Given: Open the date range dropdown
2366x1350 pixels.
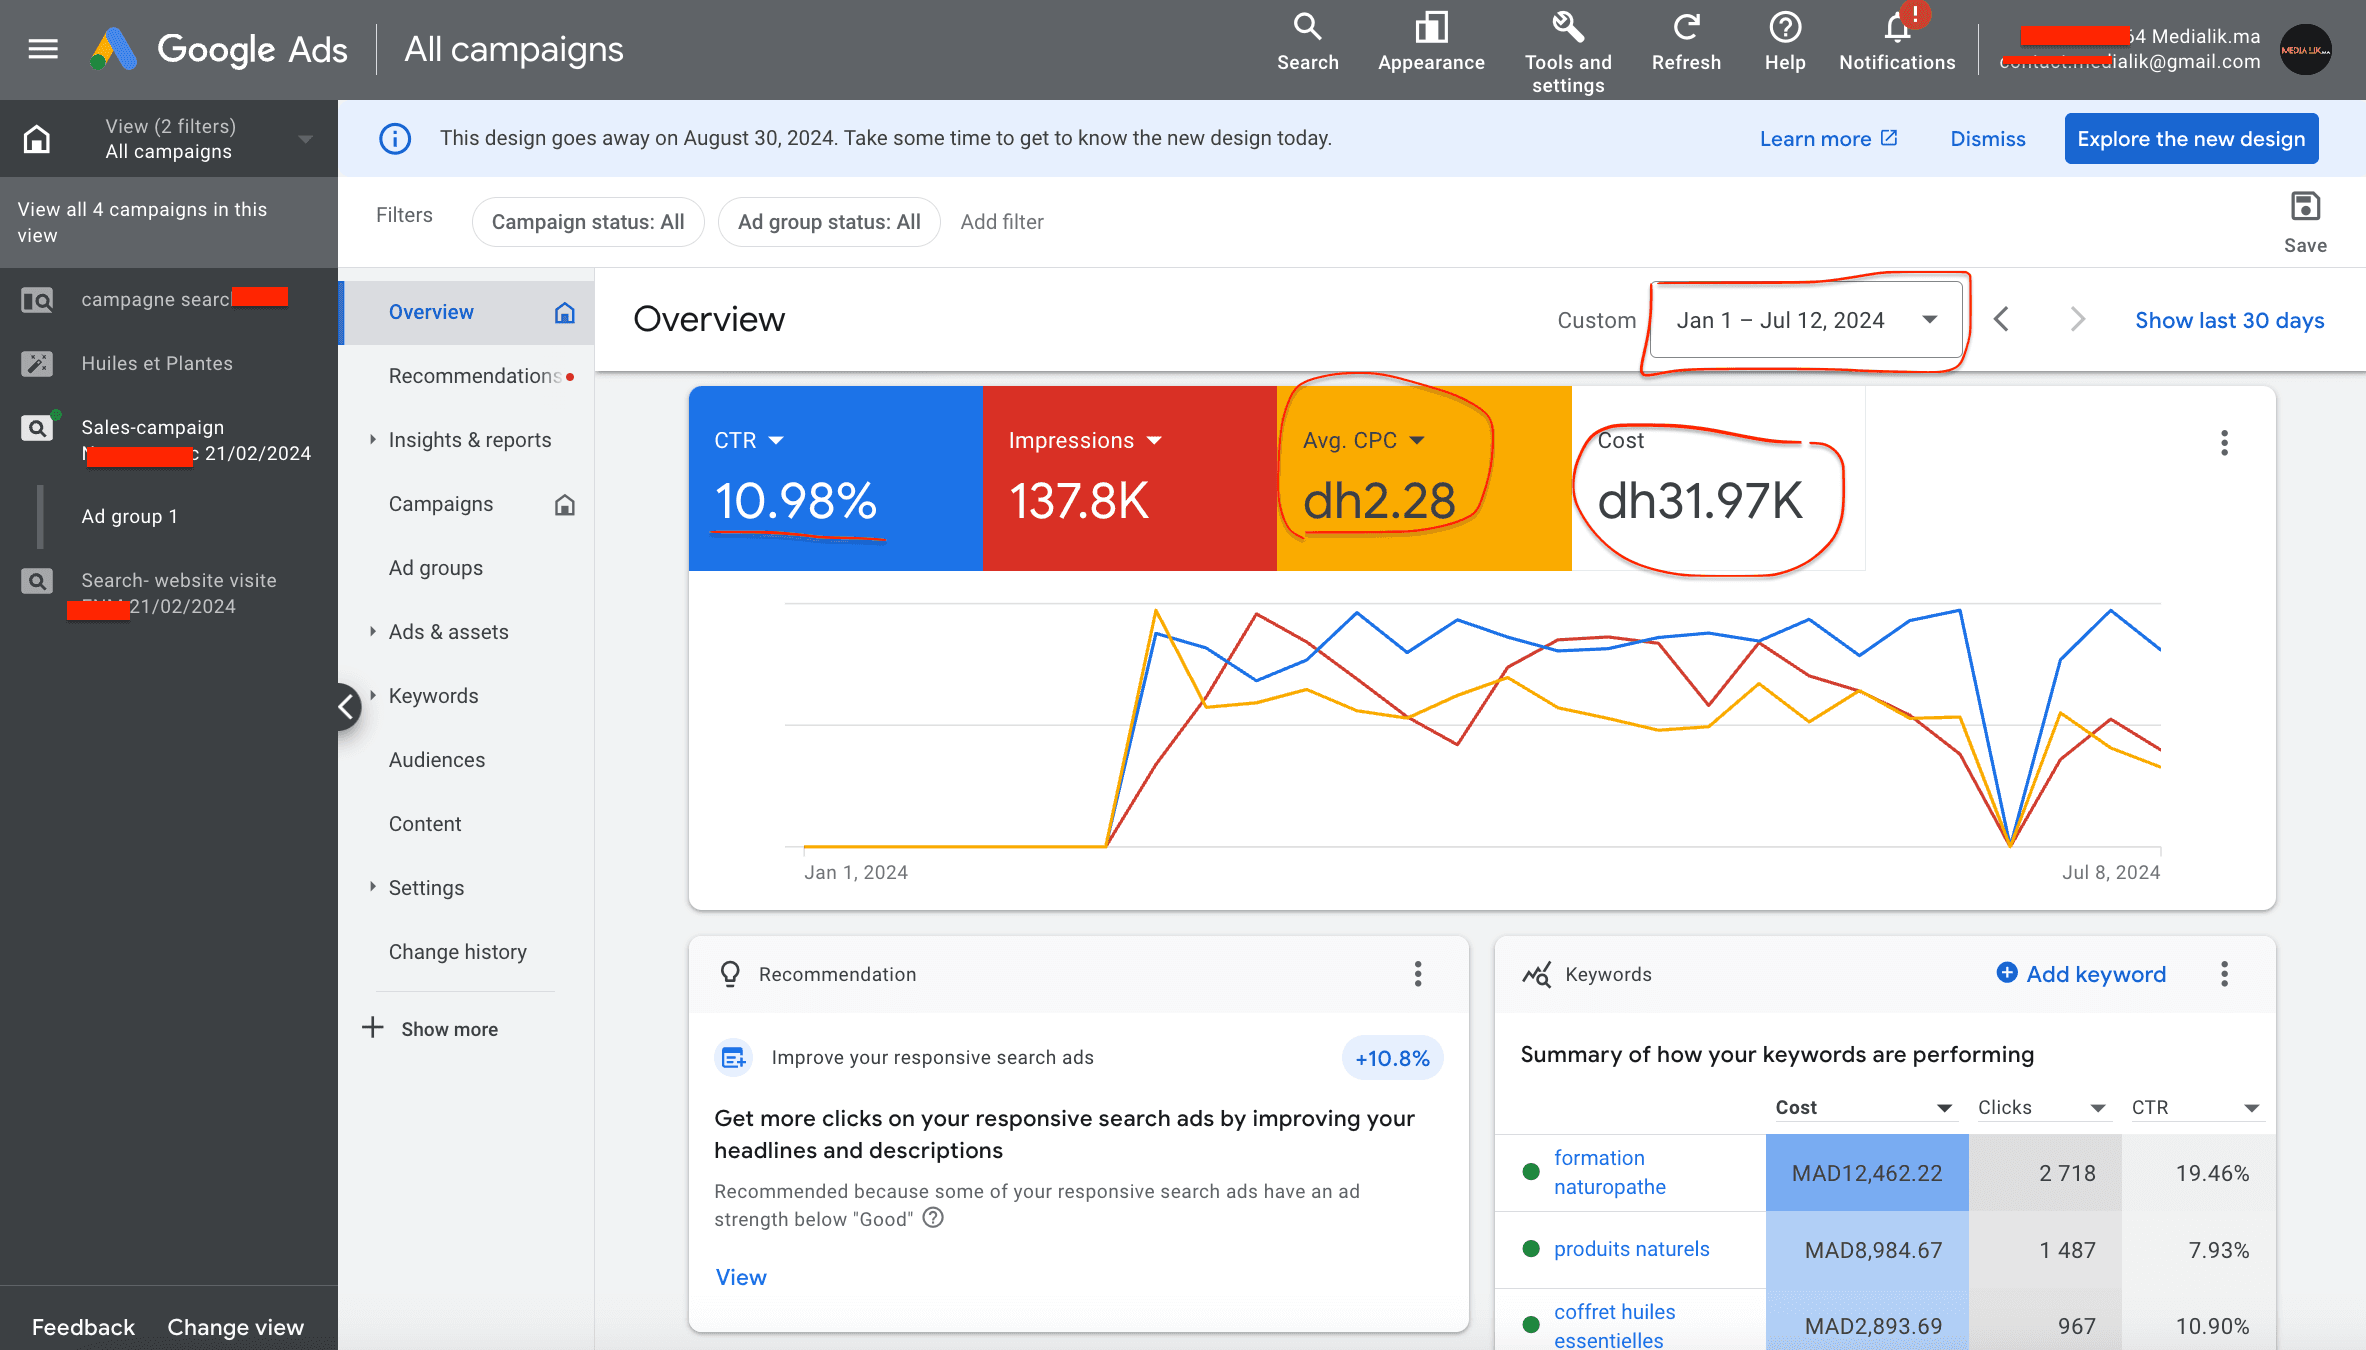Looking at the screenshot, I should pos(1806,320).
